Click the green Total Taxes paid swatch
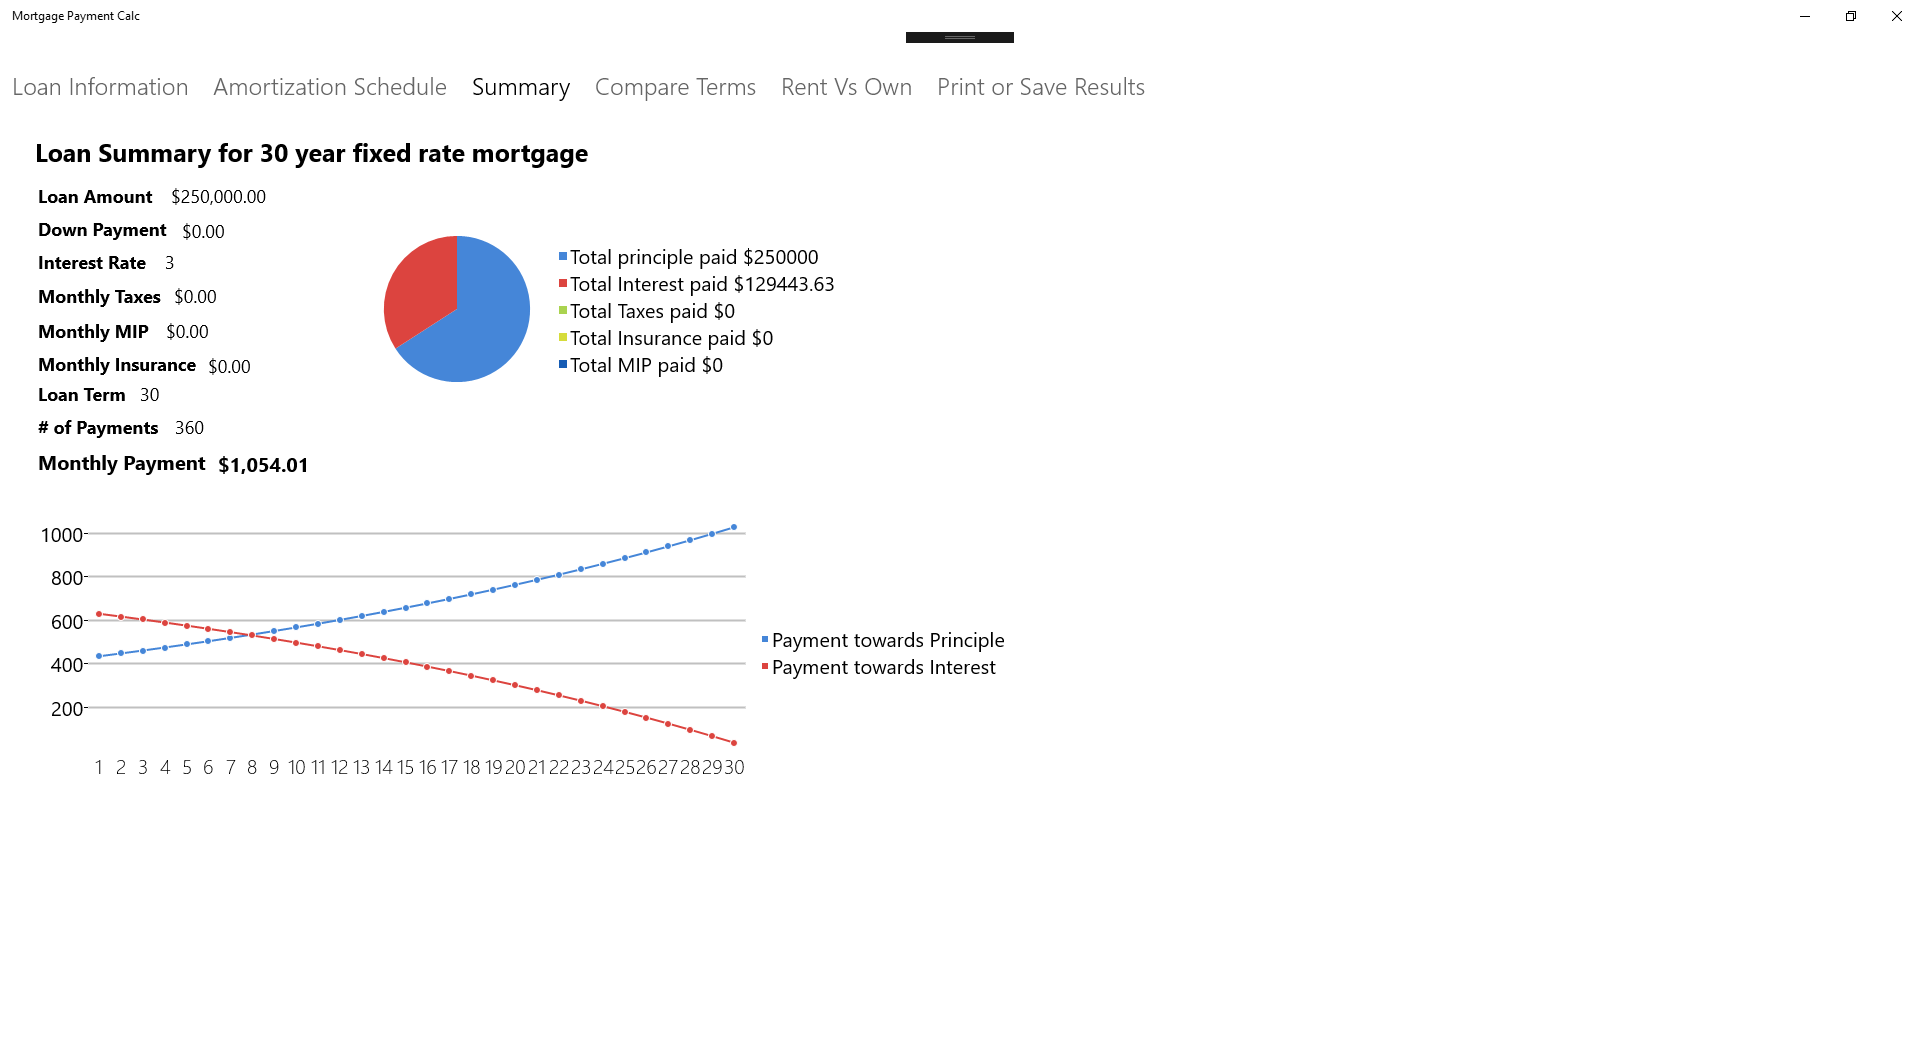The image size is (1916, 1040). [563, 311]
